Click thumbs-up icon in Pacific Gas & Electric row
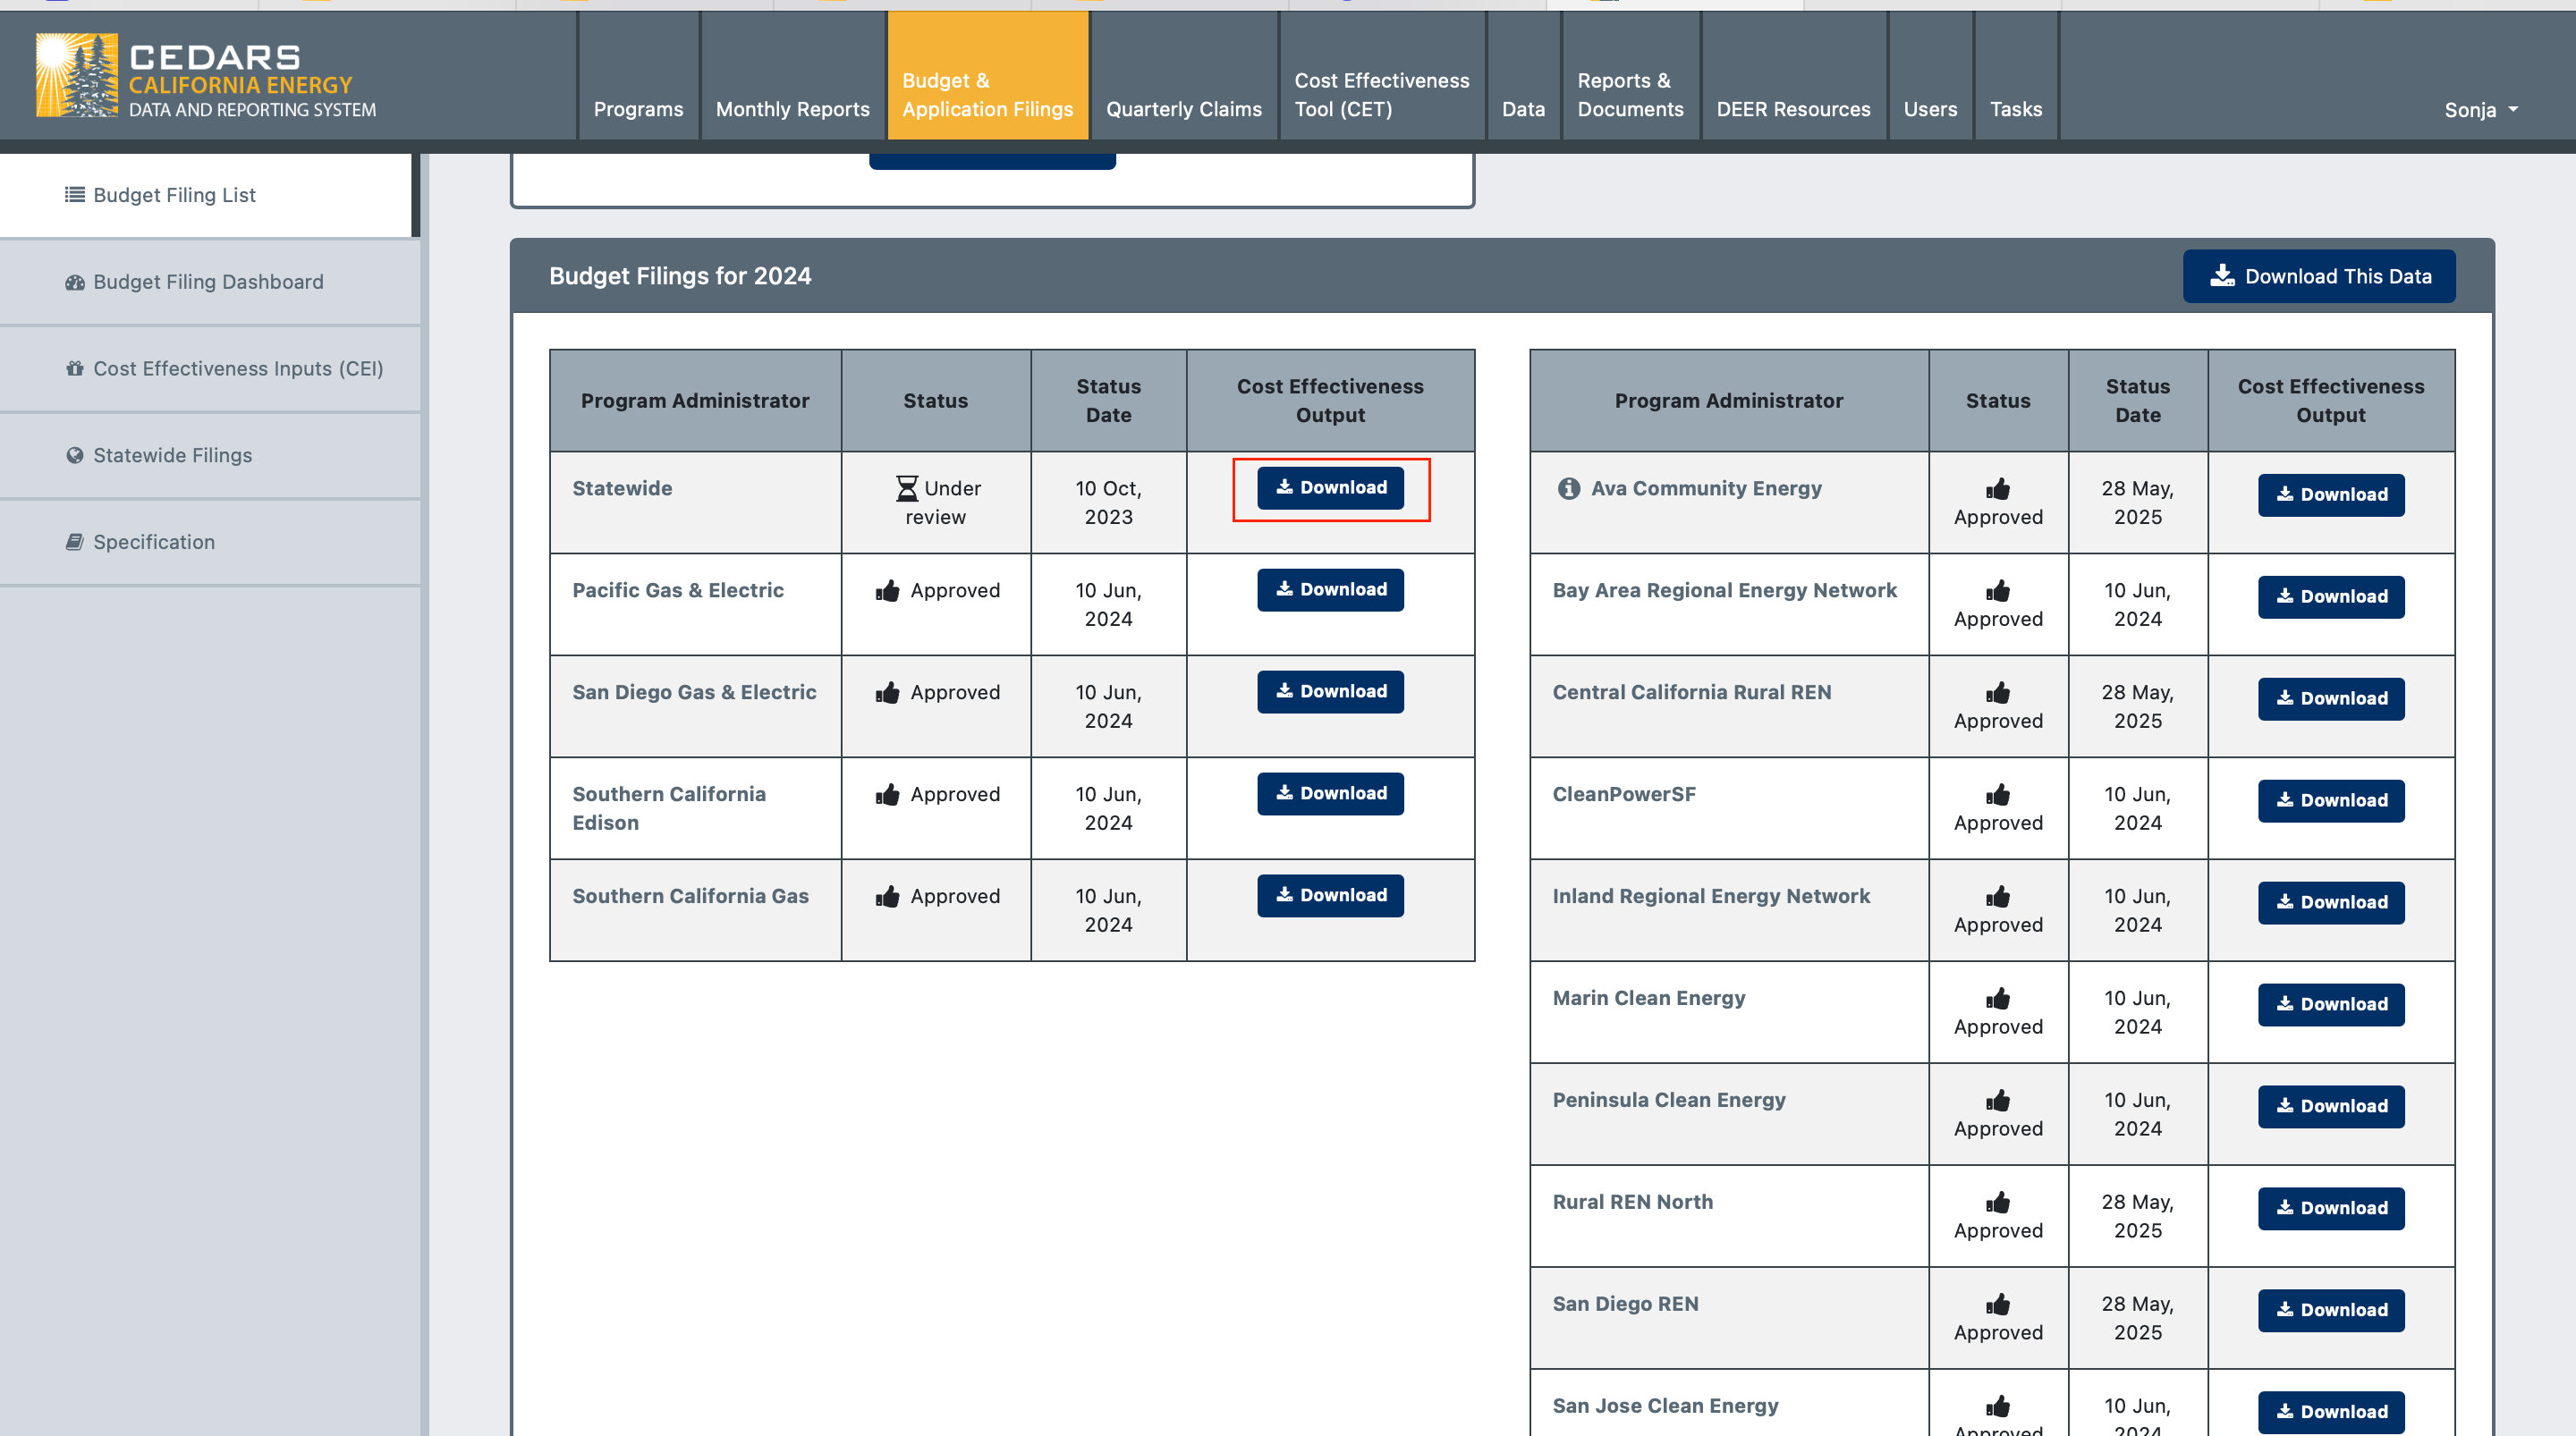Screen dimensions: 2576x1436 887,590
